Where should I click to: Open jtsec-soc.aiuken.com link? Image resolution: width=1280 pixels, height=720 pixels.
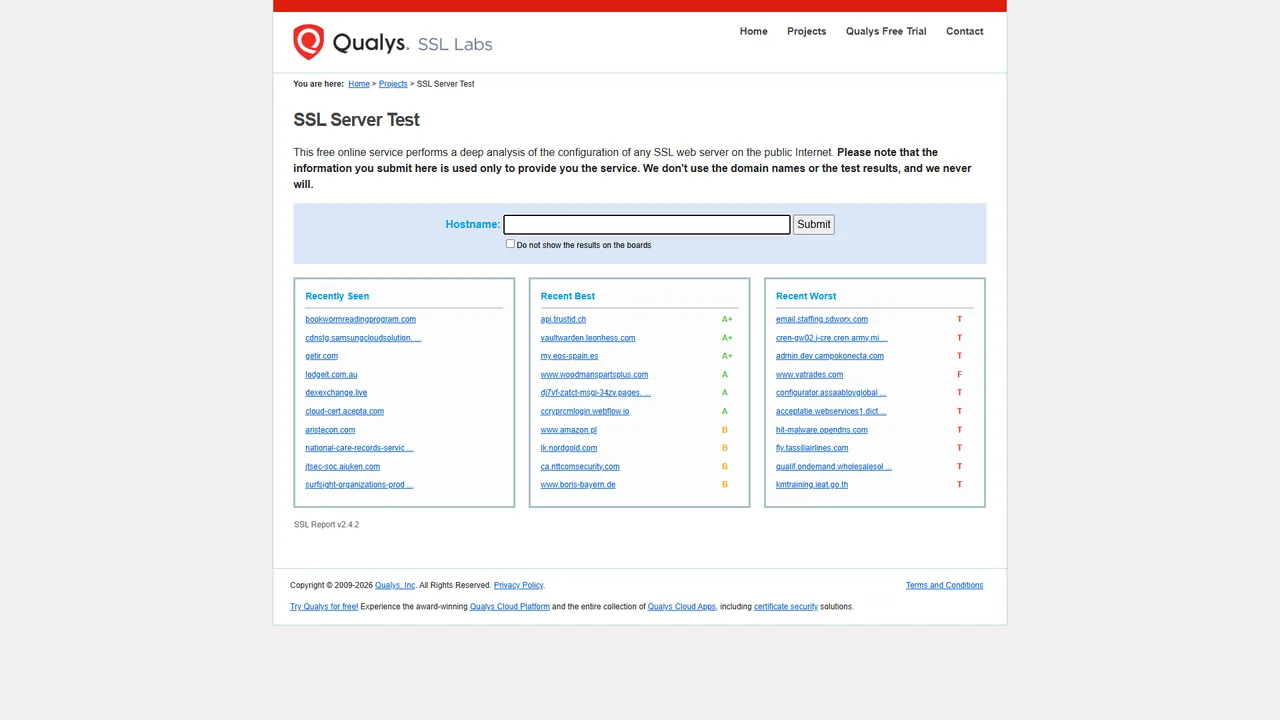342,467
